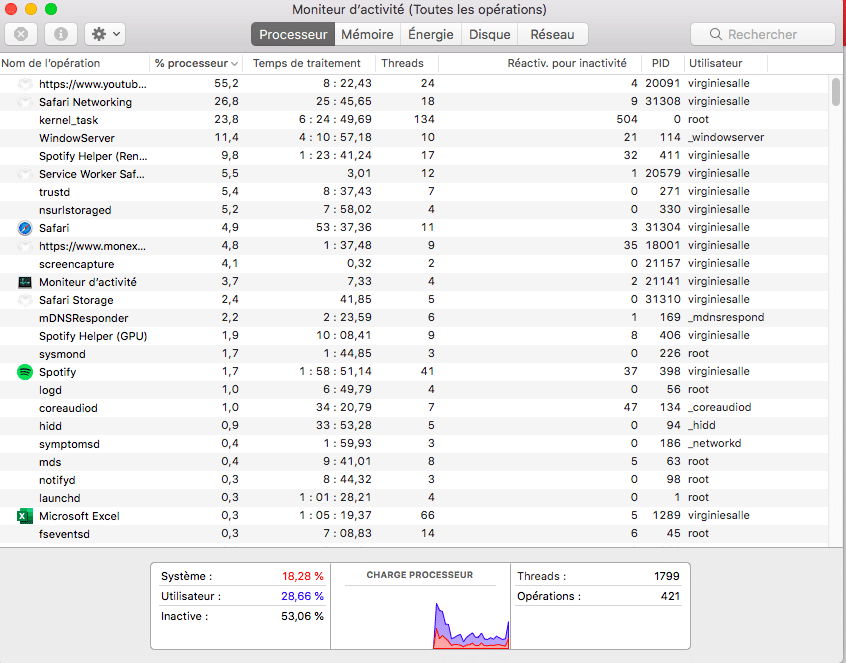Select the logd process row

click(414, 389)
